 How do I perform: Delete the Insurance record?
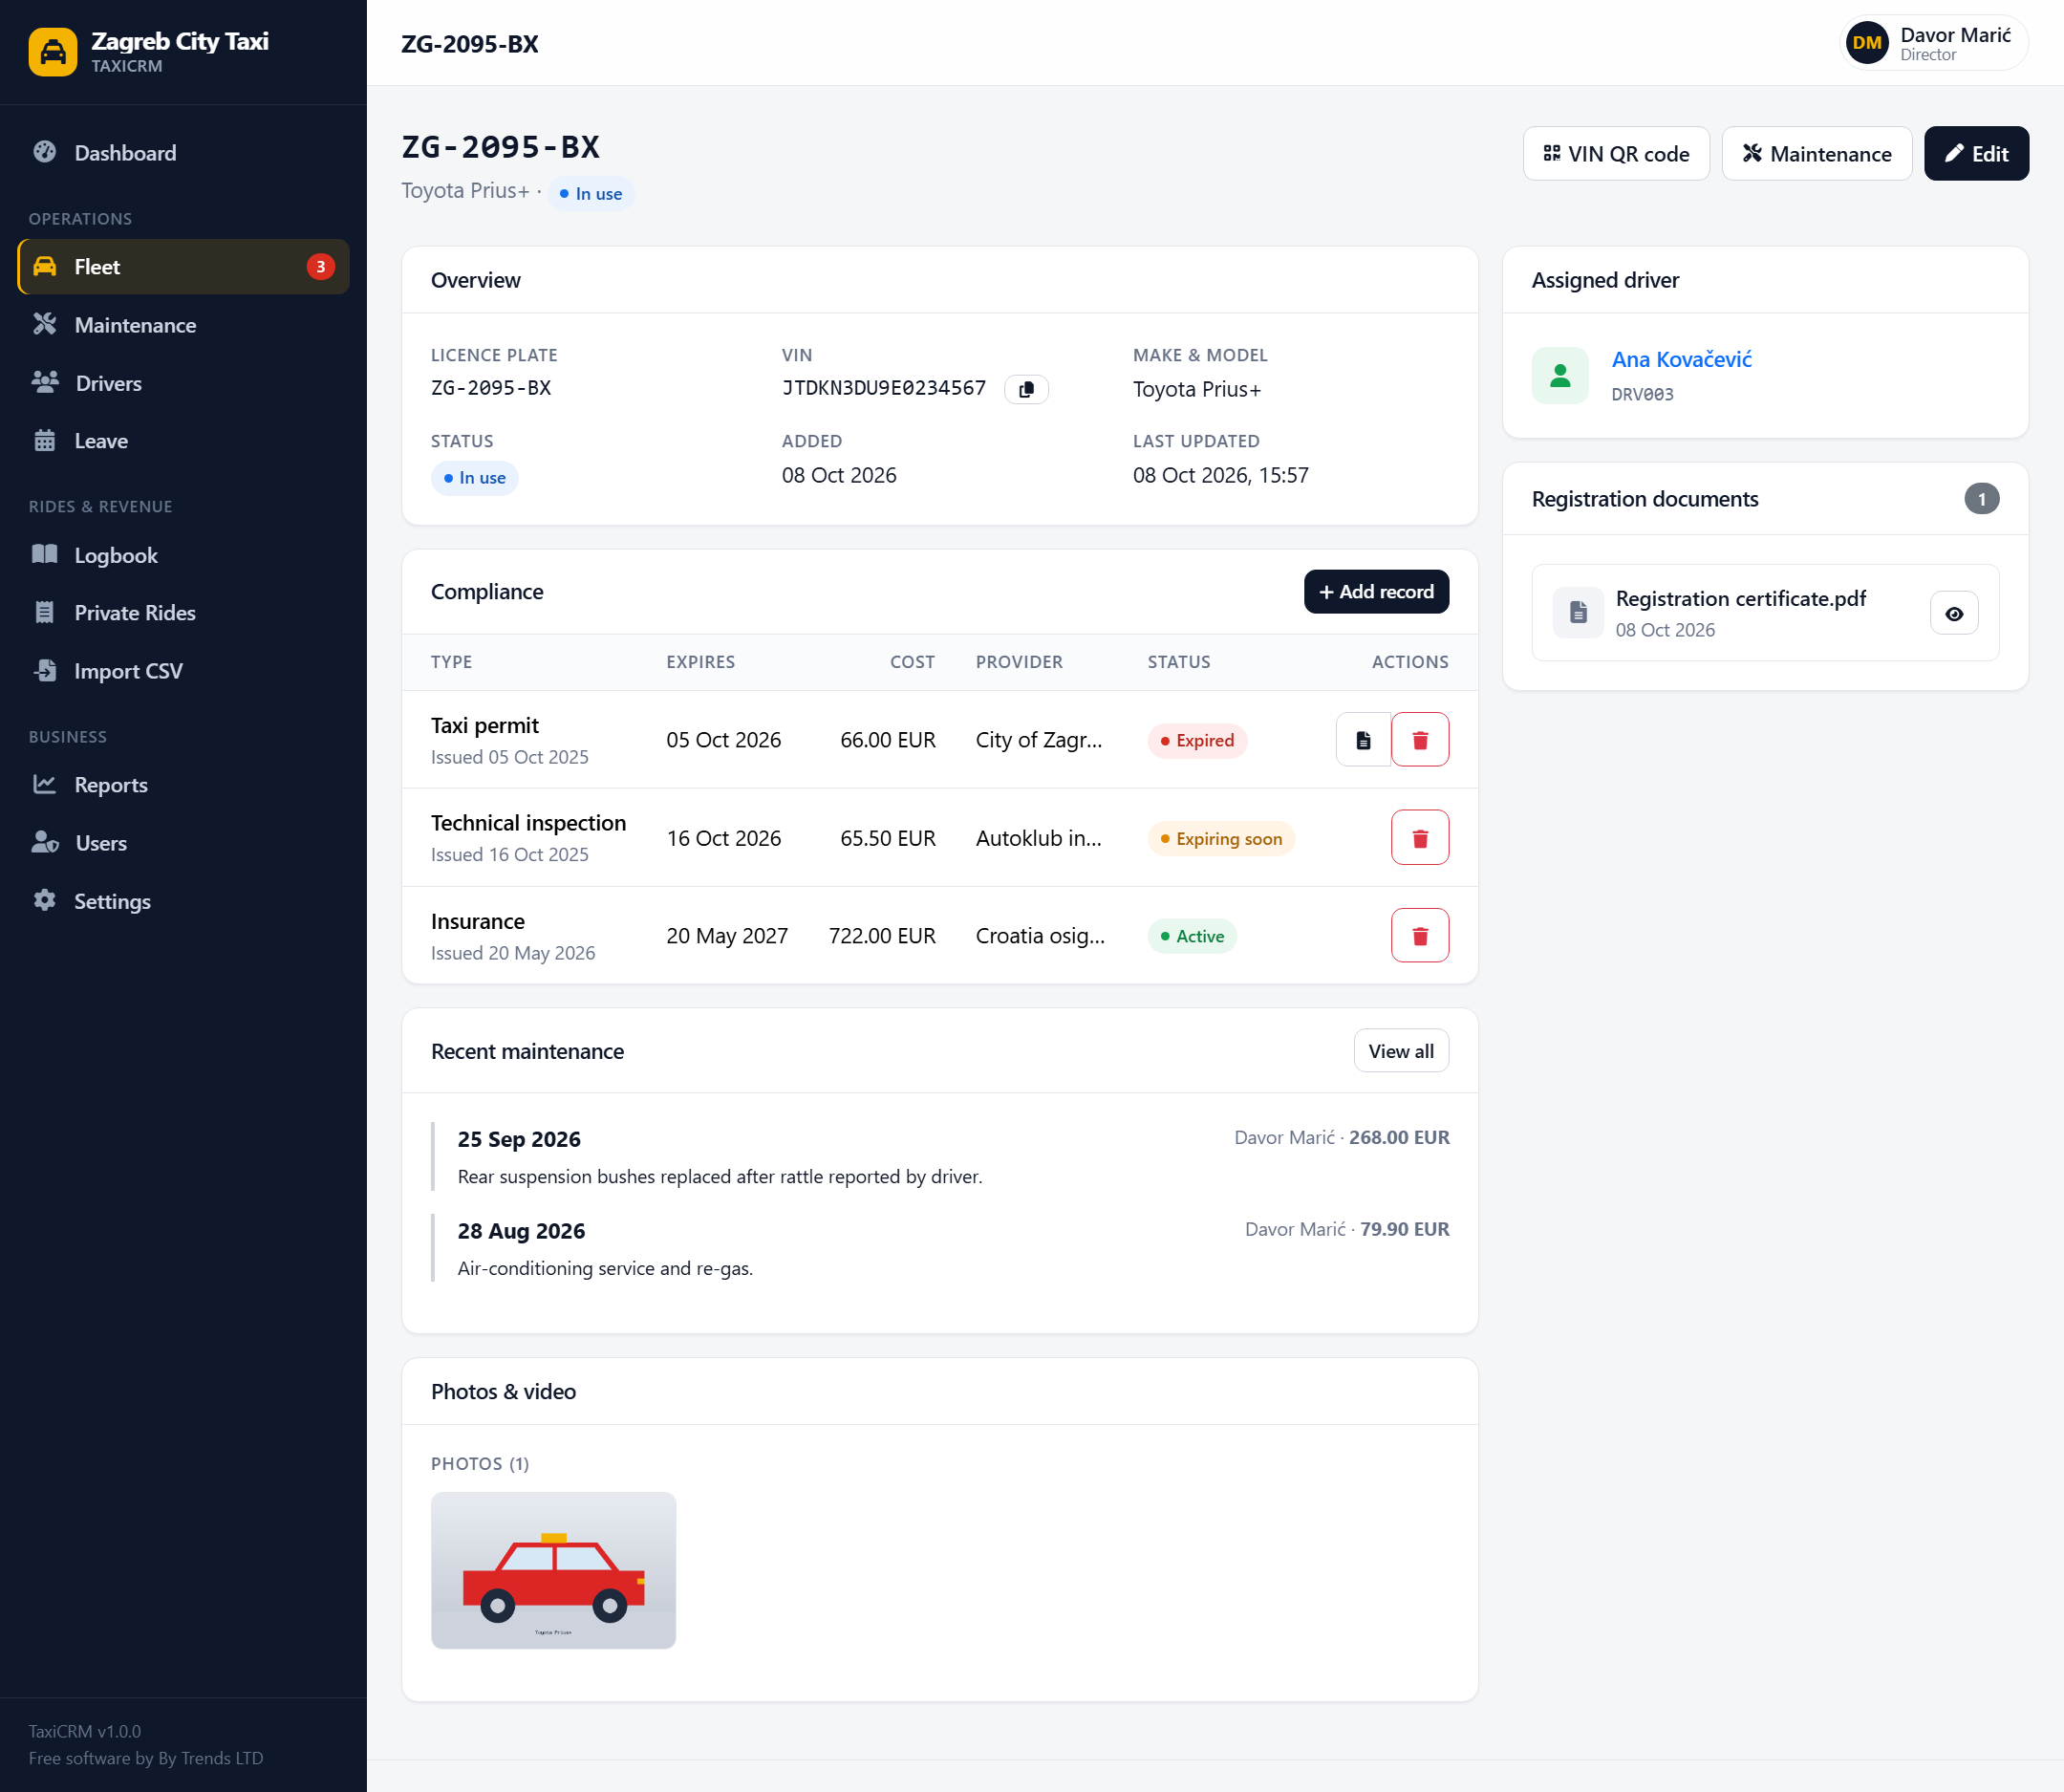tap(1420, 936)
